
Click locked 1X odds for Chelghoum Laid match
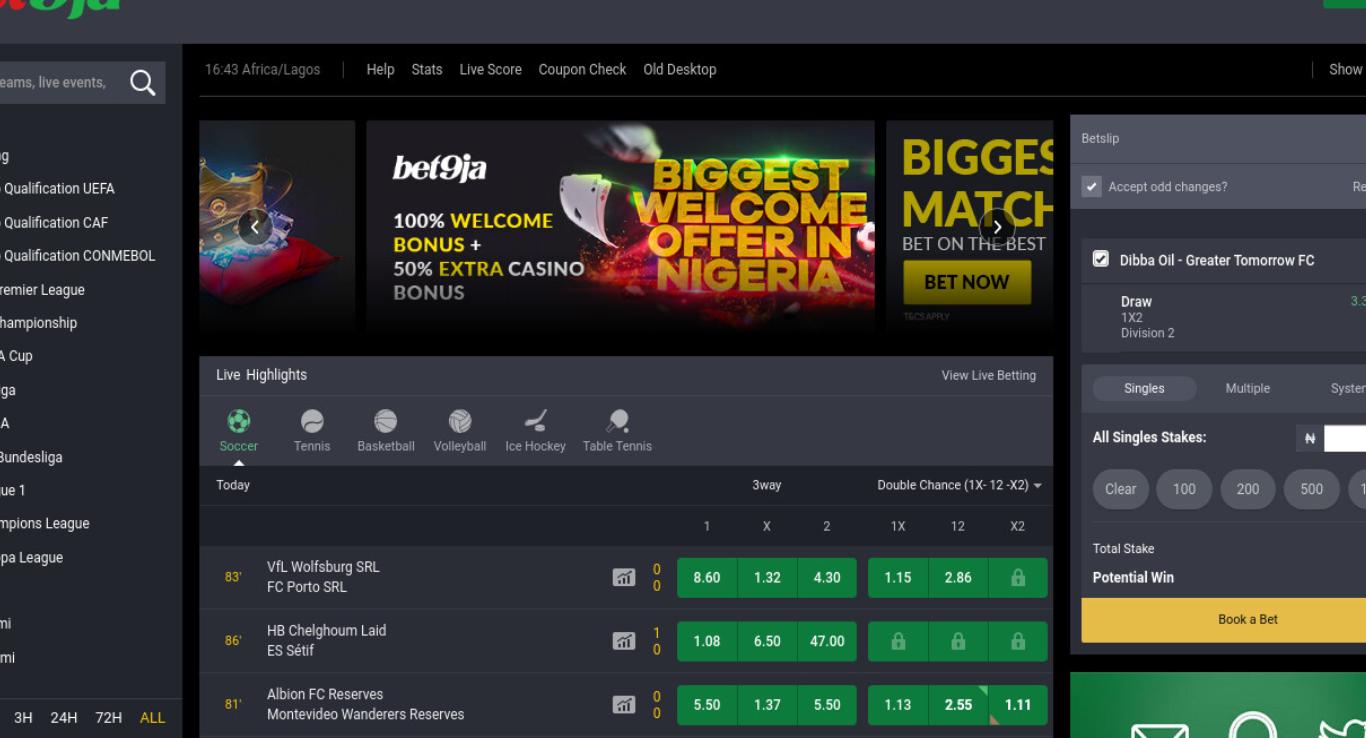(x=898, y=642)
